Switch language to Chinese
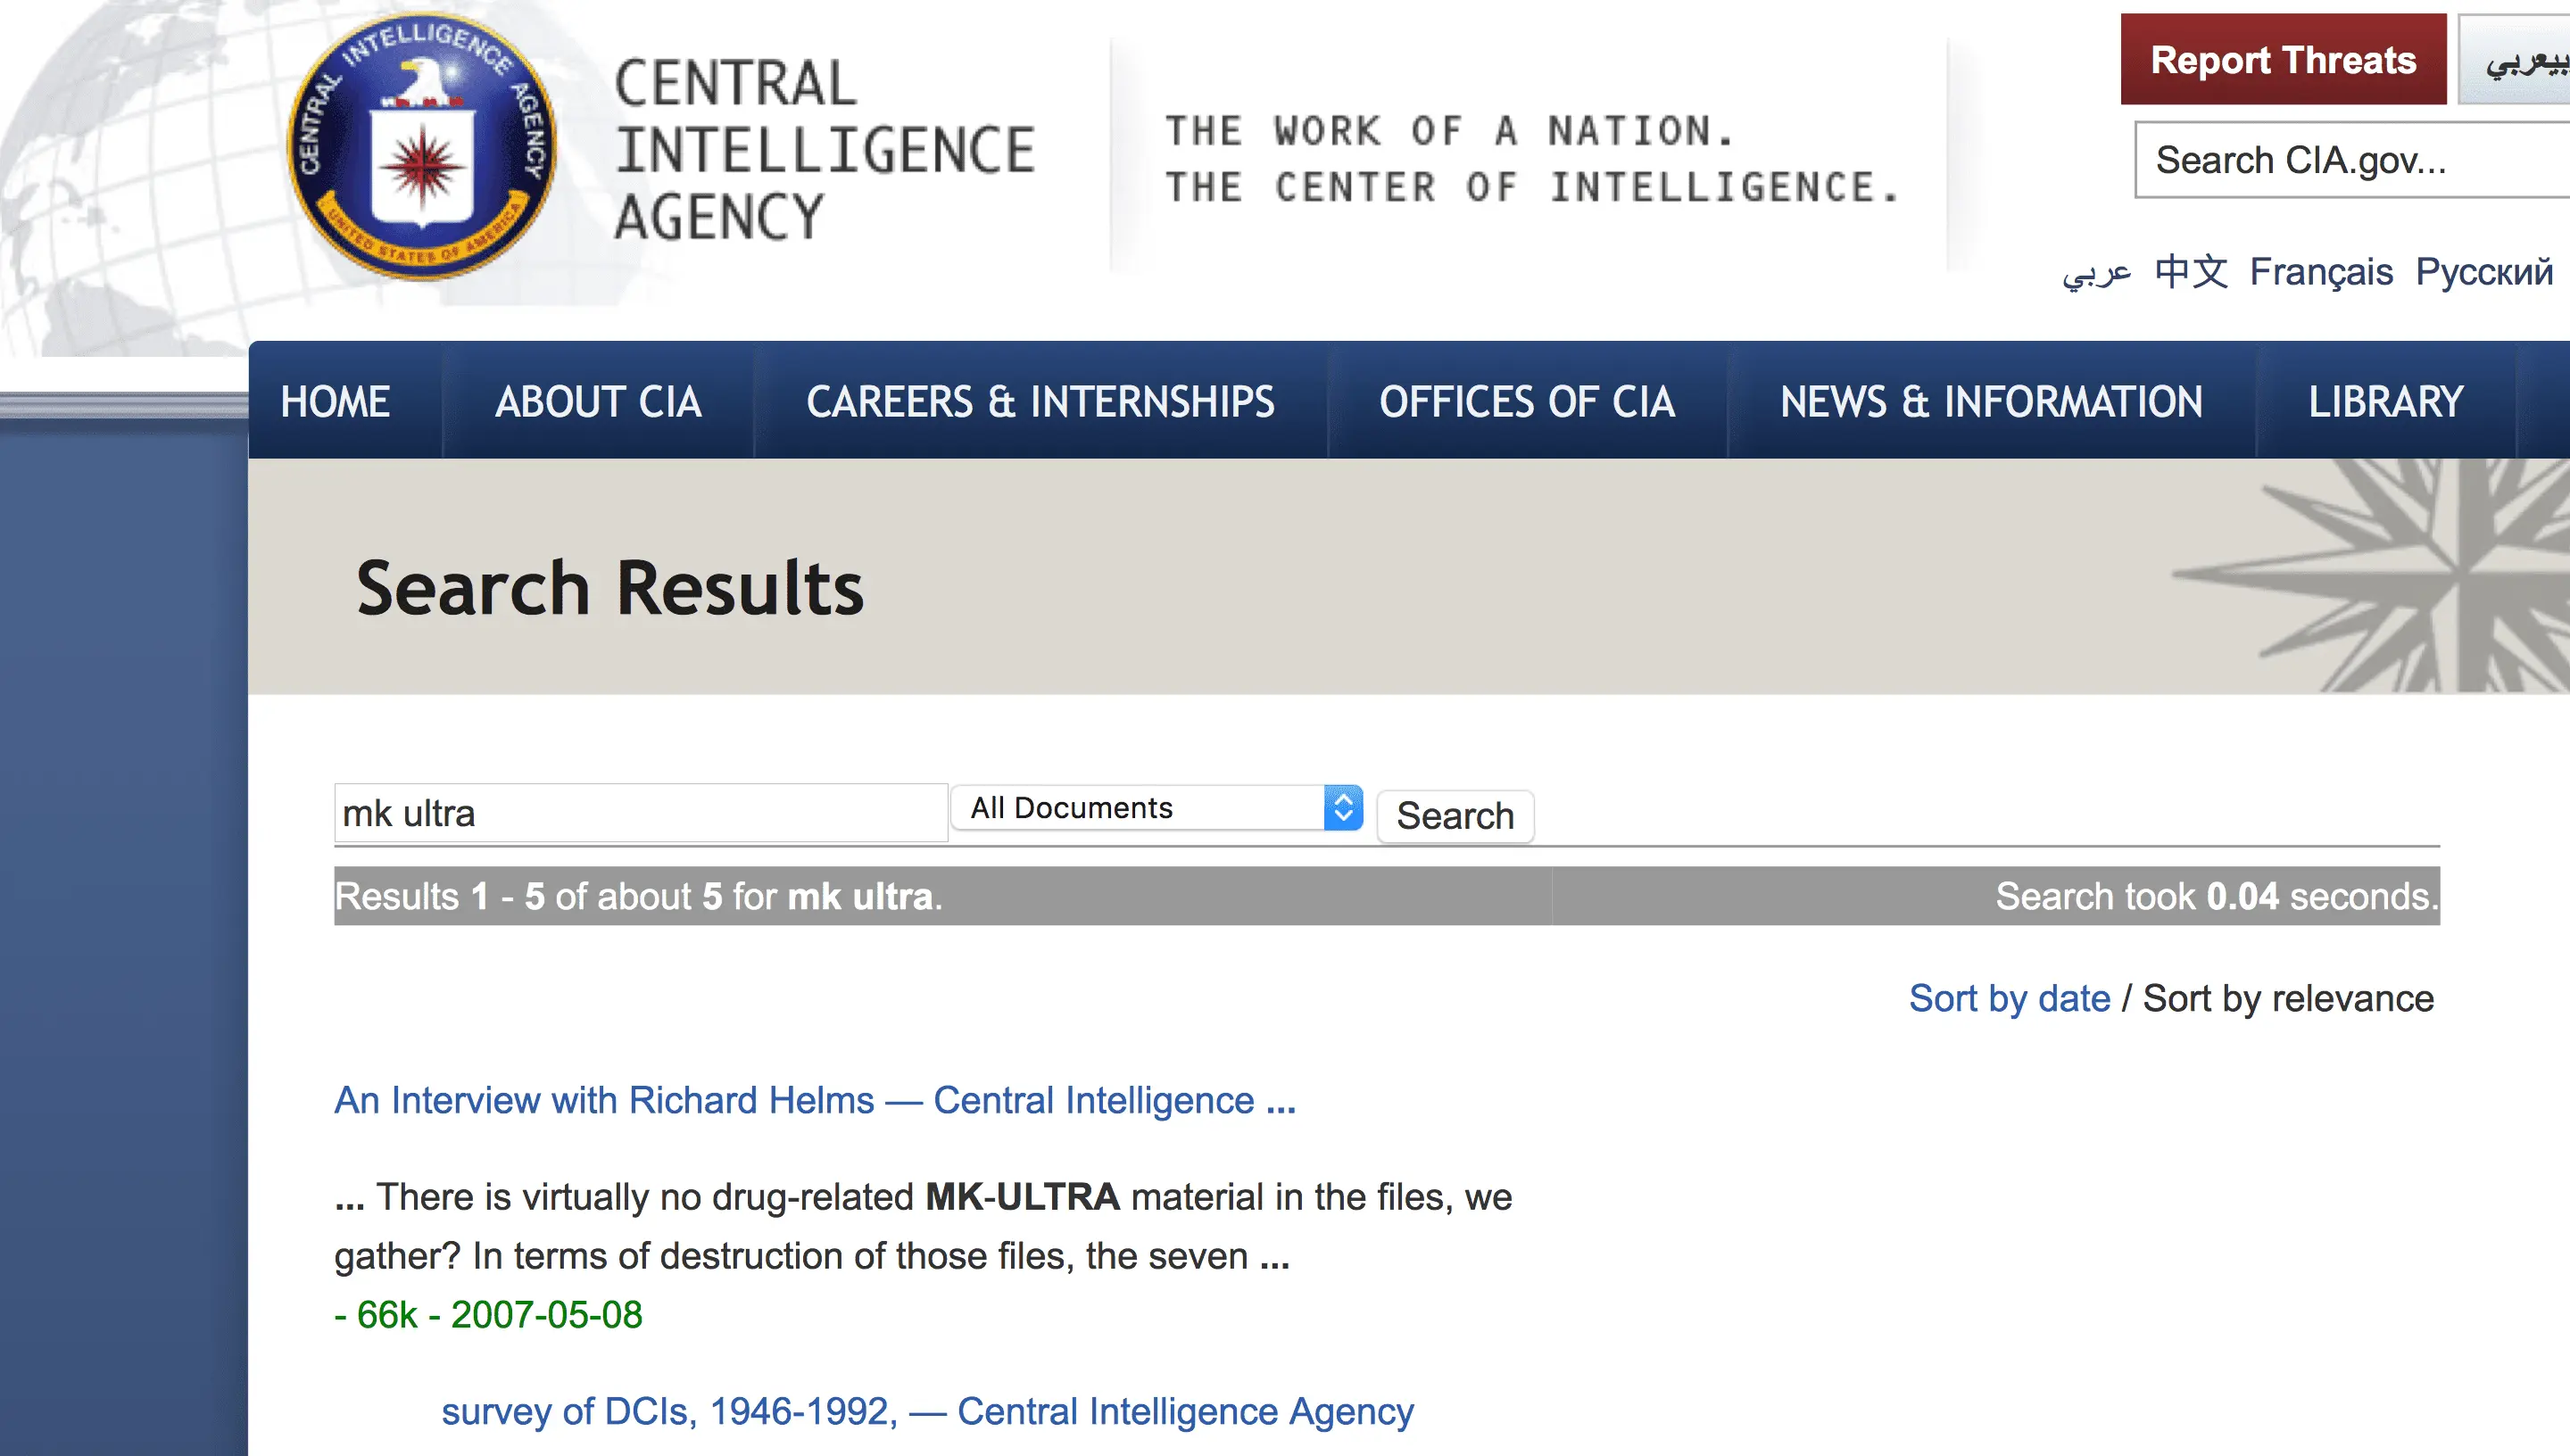The width and height of the screenshot is (2570, 1456). [2190, 272]
